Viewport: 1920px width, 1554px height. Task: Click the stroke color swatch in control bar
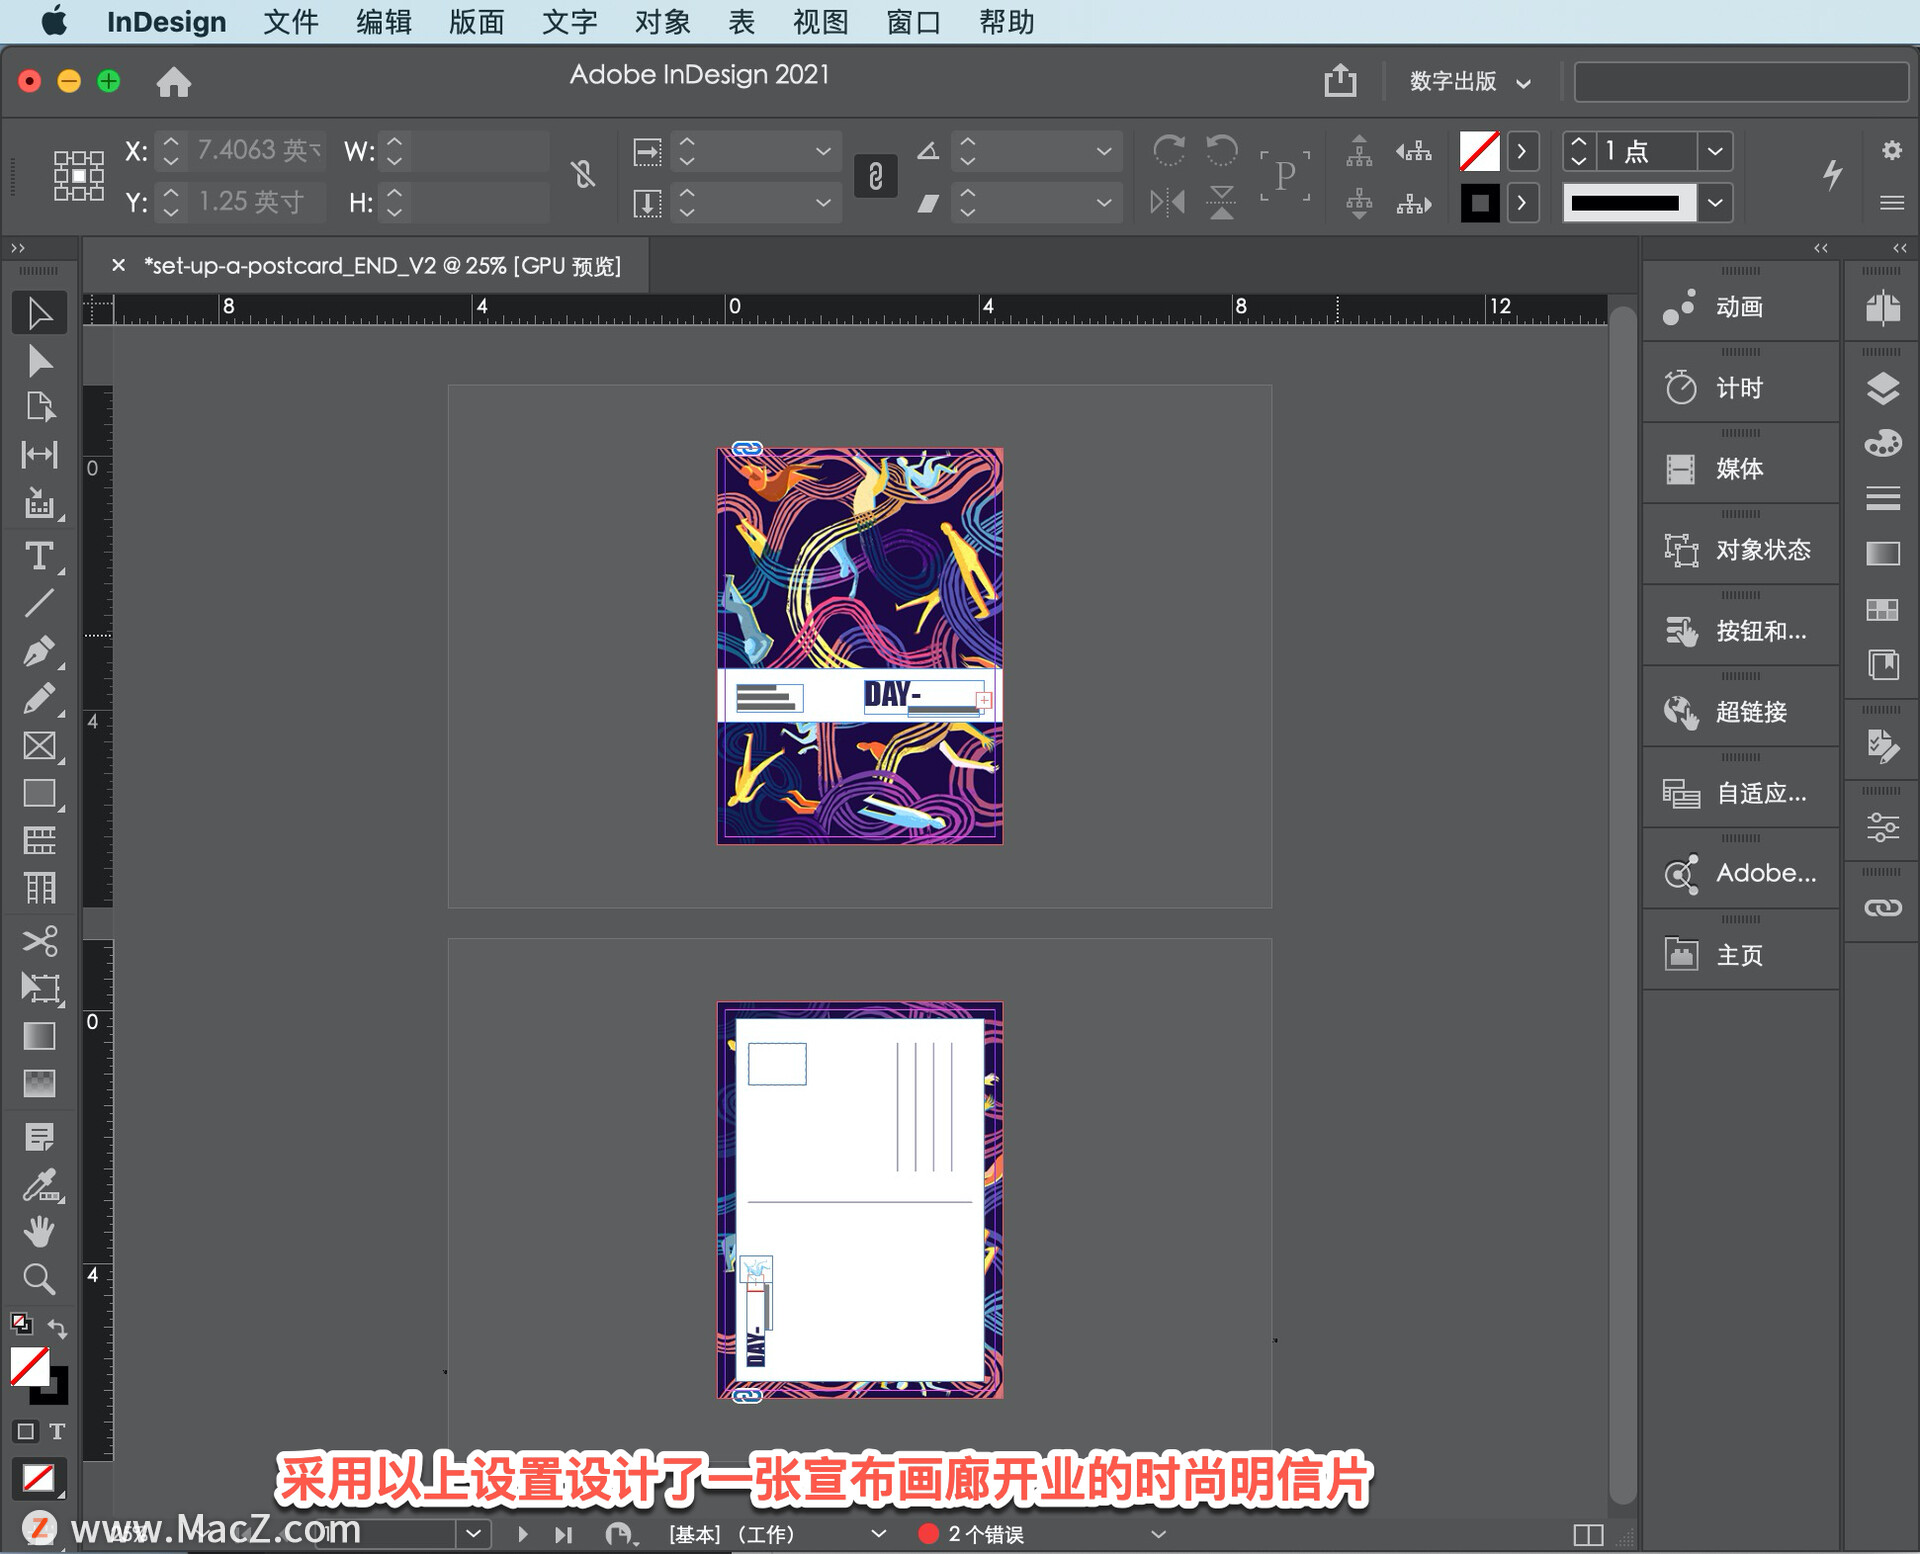click(1480, 203)
